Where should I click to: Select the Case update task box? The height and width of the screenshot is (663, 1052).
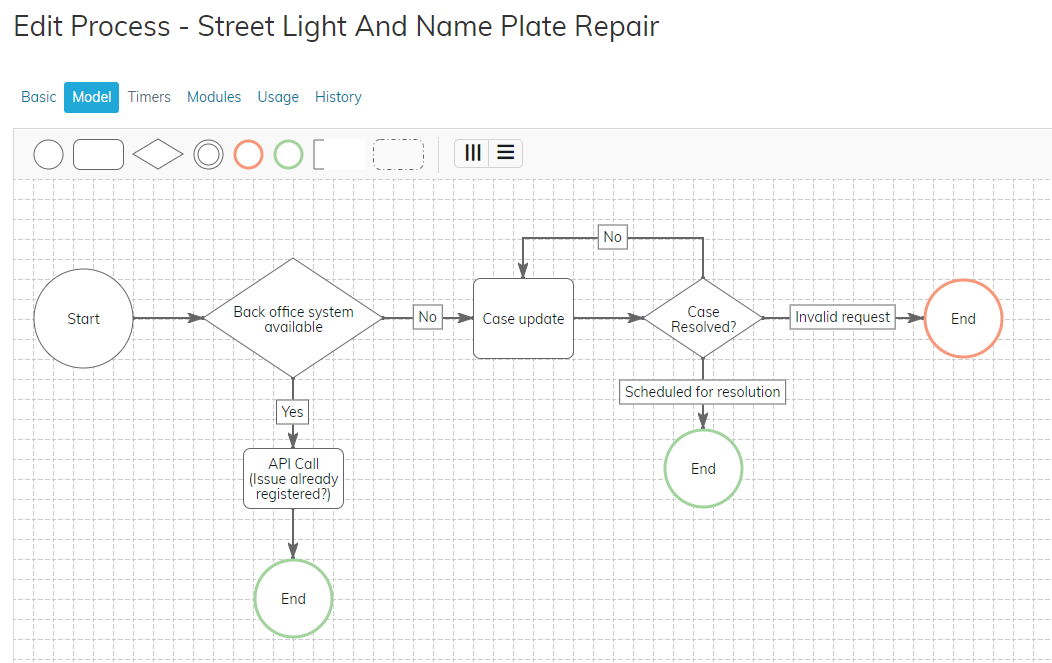pyautogui.click(x=523, y=319)
